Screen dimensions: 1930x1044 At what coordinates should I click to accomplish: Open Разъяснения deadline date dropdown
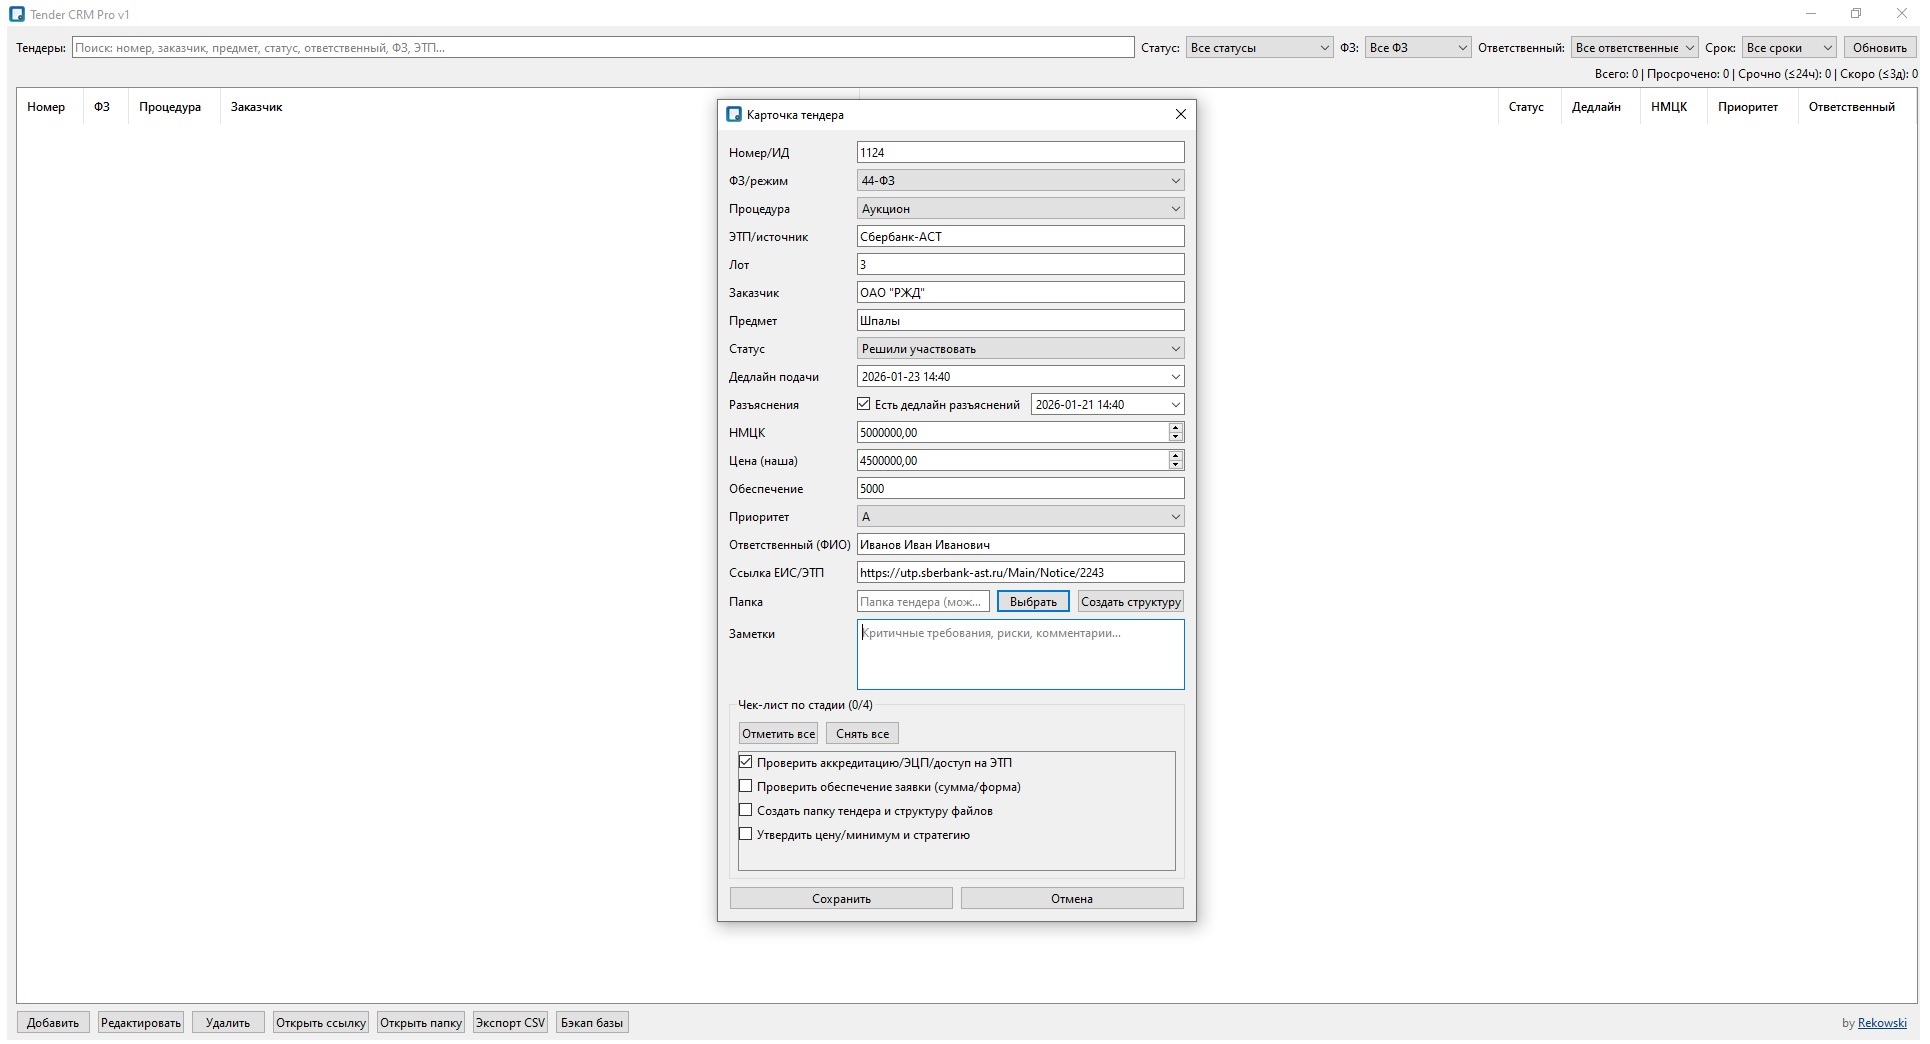tap(1176, 405)
